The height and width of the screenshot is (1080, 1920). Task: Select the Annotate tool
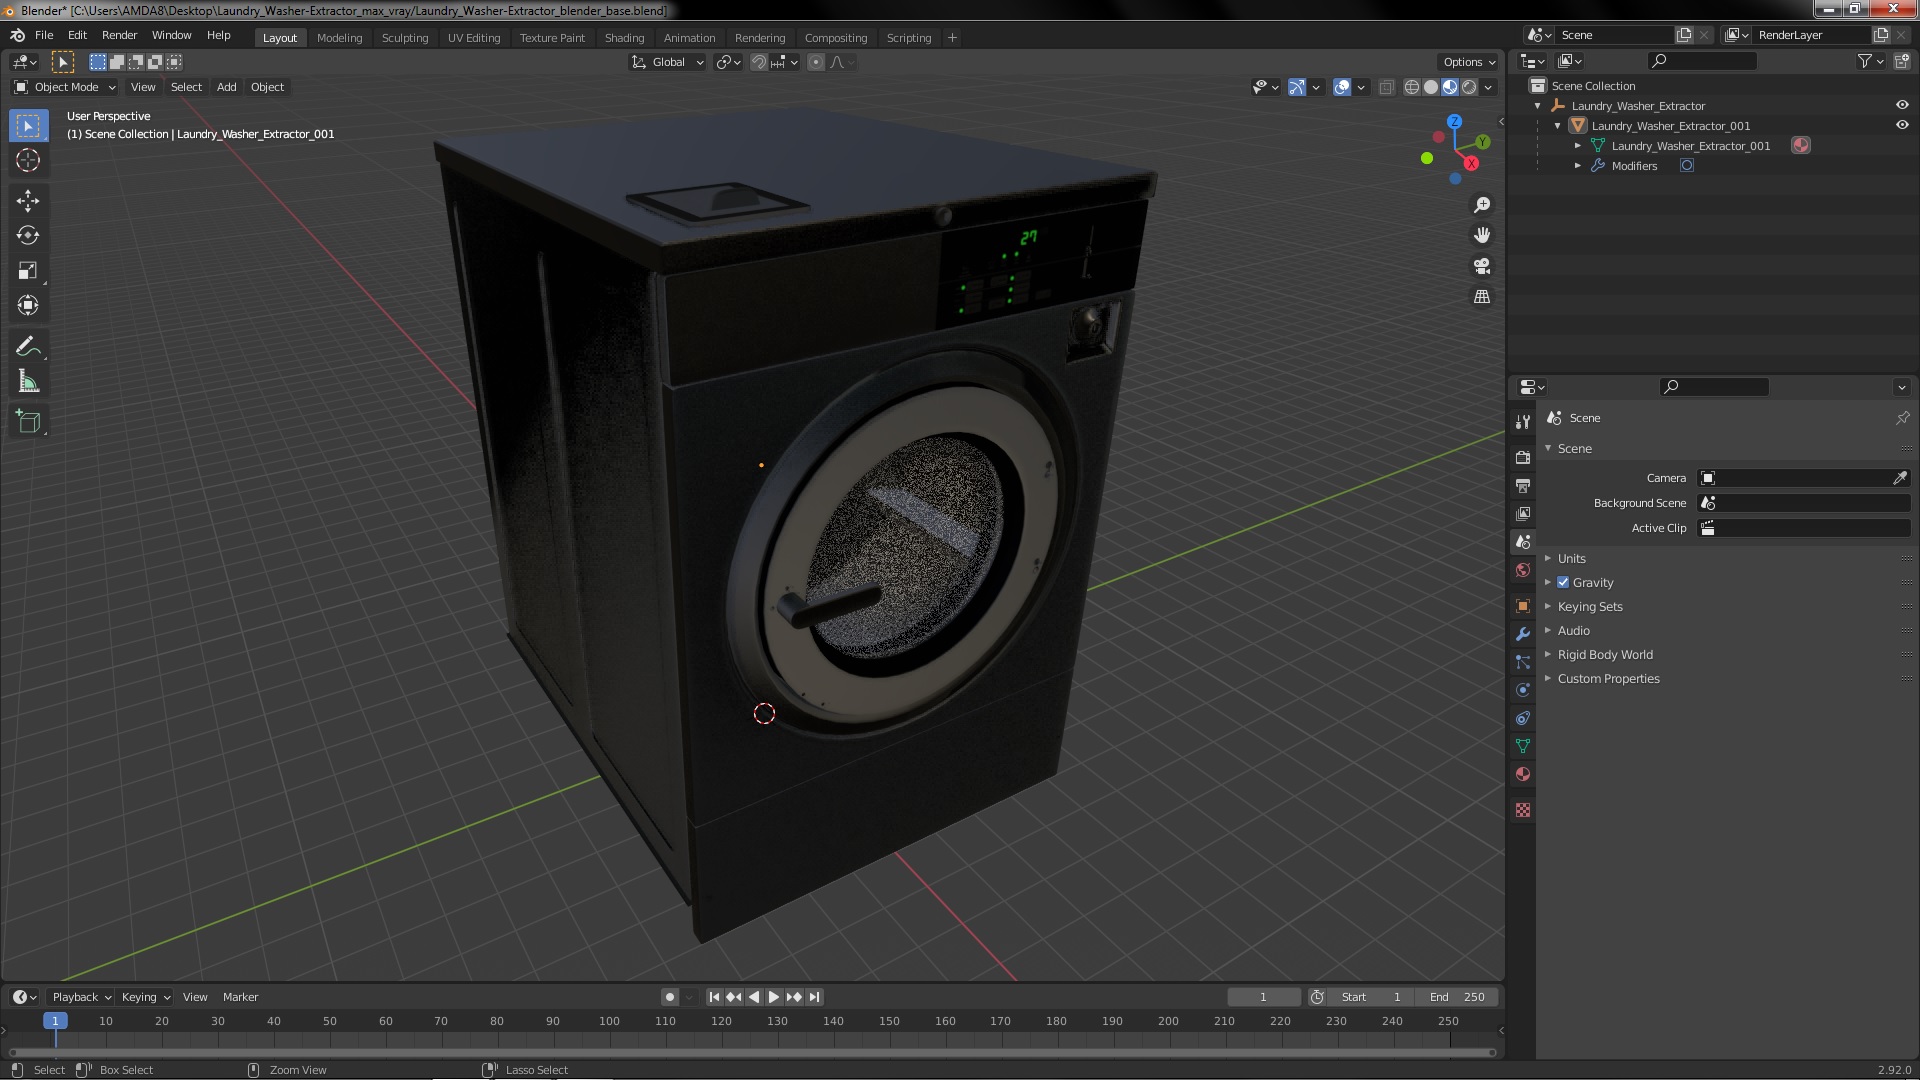[x=28, y=347]
